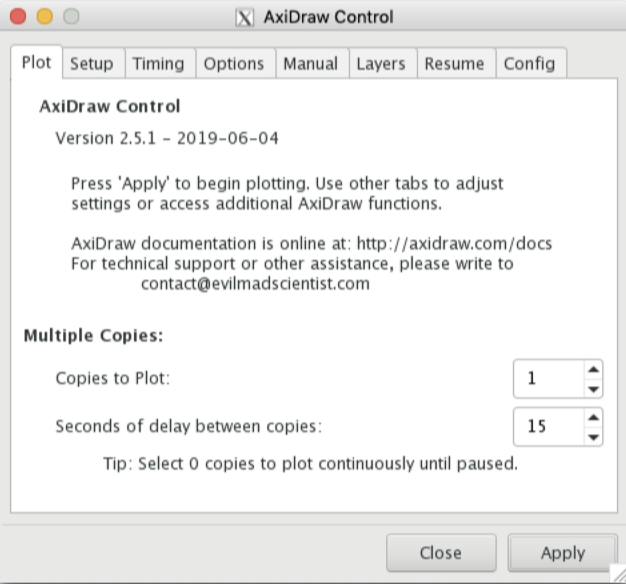Focus the Copies to Plot input field
This screenshot has height=584, width=626.
point(547,378)
